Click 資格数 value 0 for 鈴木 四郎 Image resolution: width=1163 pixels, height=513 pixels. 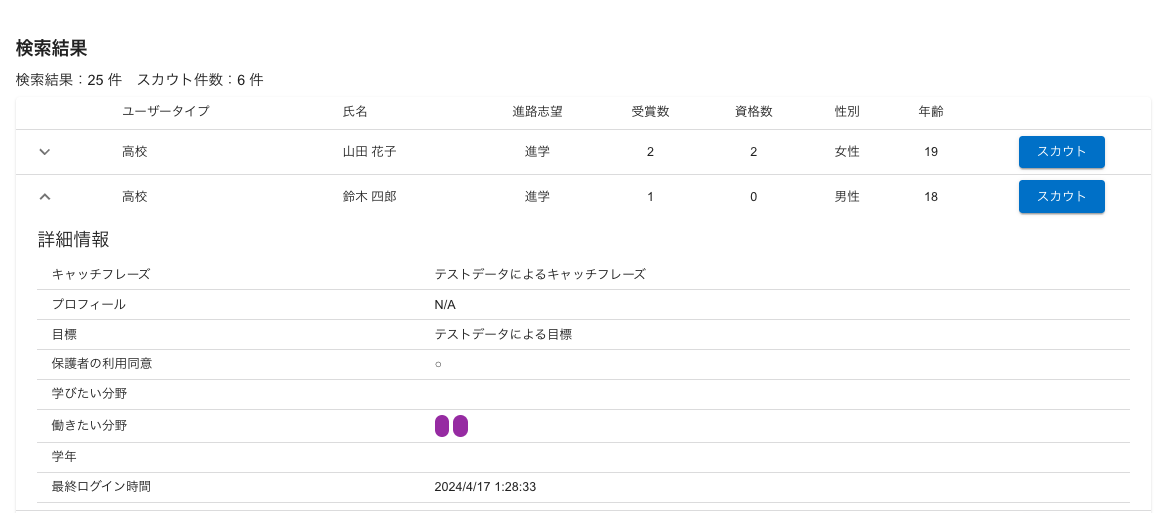754,196
